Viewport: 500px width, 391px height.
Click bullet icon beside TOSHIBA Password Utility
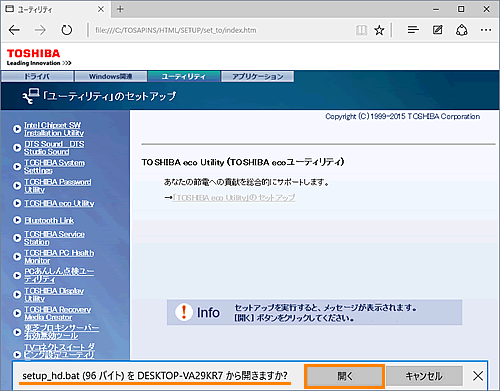tap(17, 186)
